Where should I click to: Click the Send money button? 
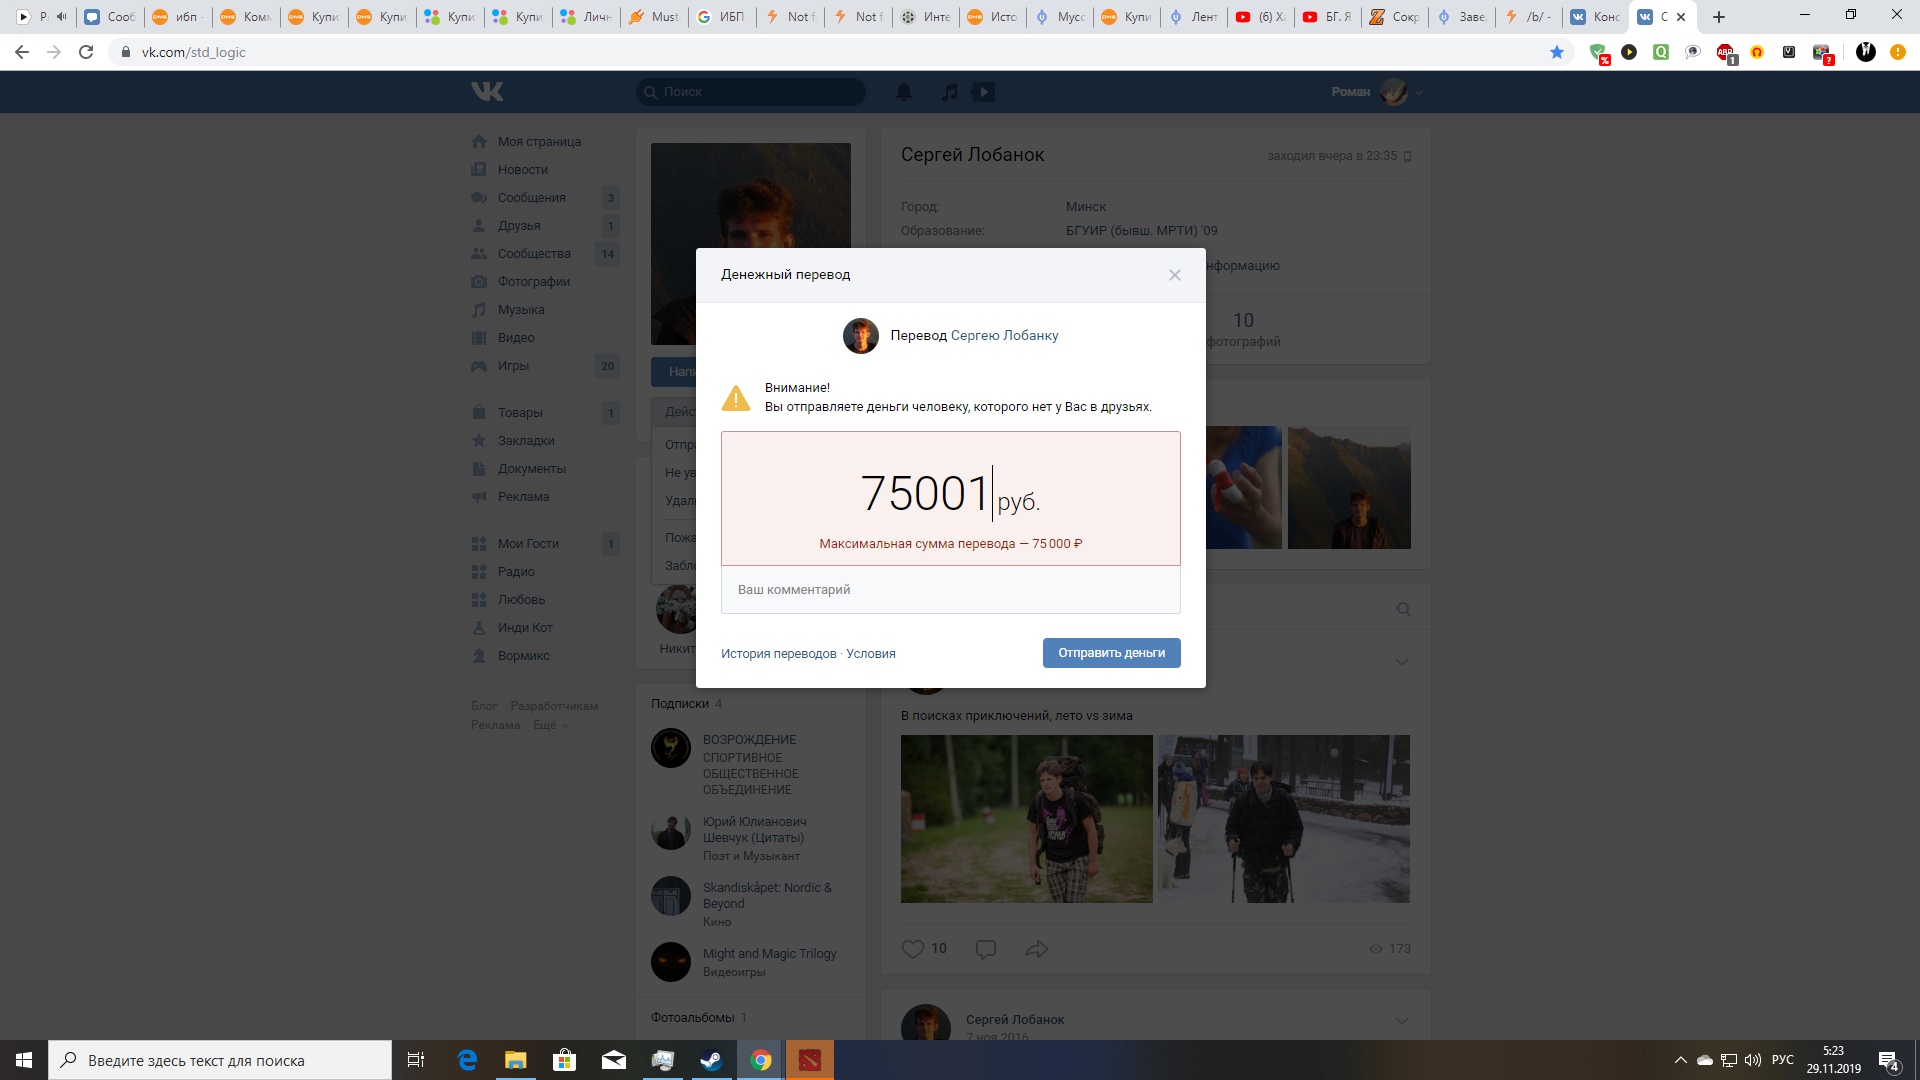[x=1111, y=653]
